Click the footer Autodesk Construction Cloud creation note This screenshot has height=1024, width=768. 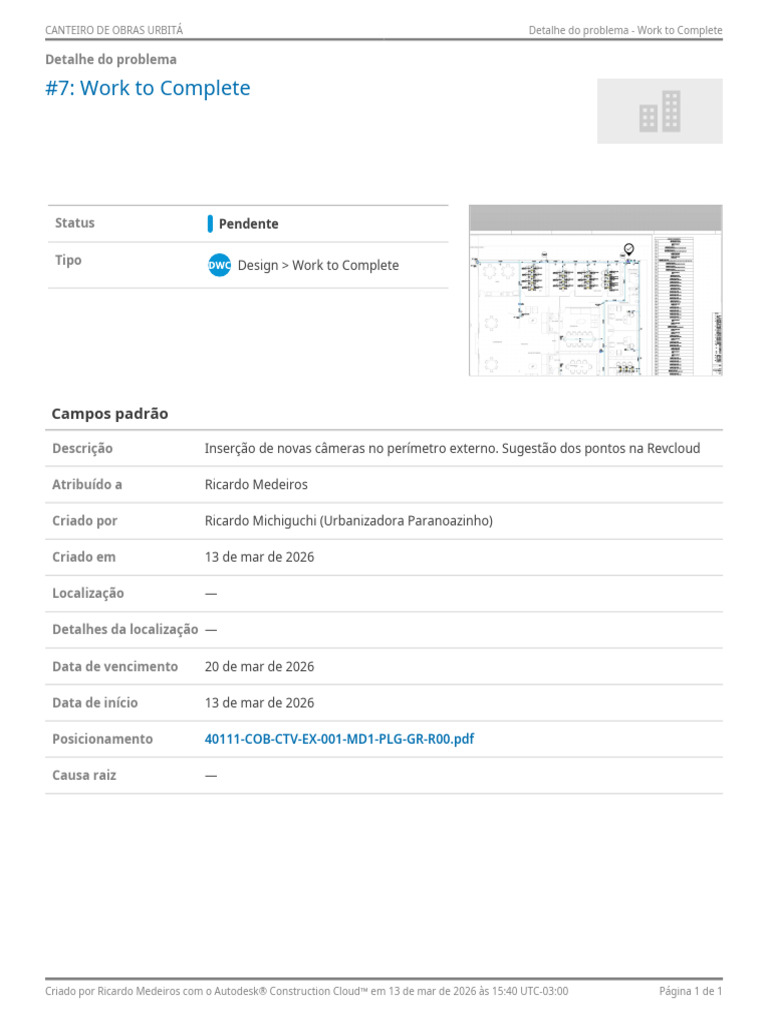pos(306,991)
